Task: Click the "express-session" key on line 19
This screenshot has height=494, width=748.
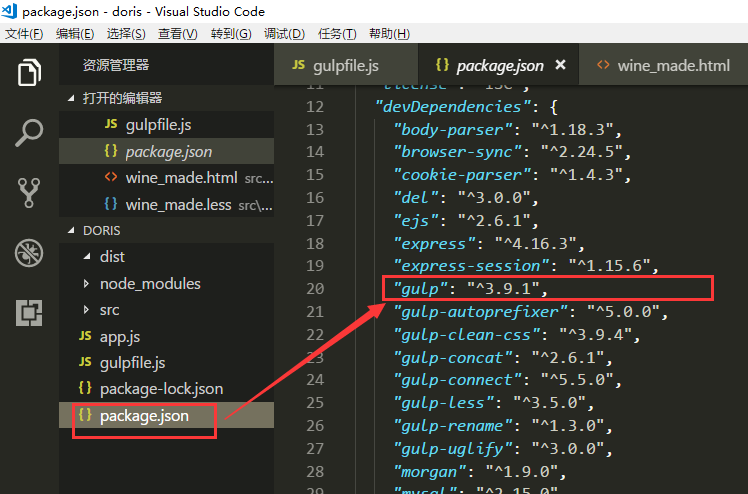Action: click(x=471, y=266)
